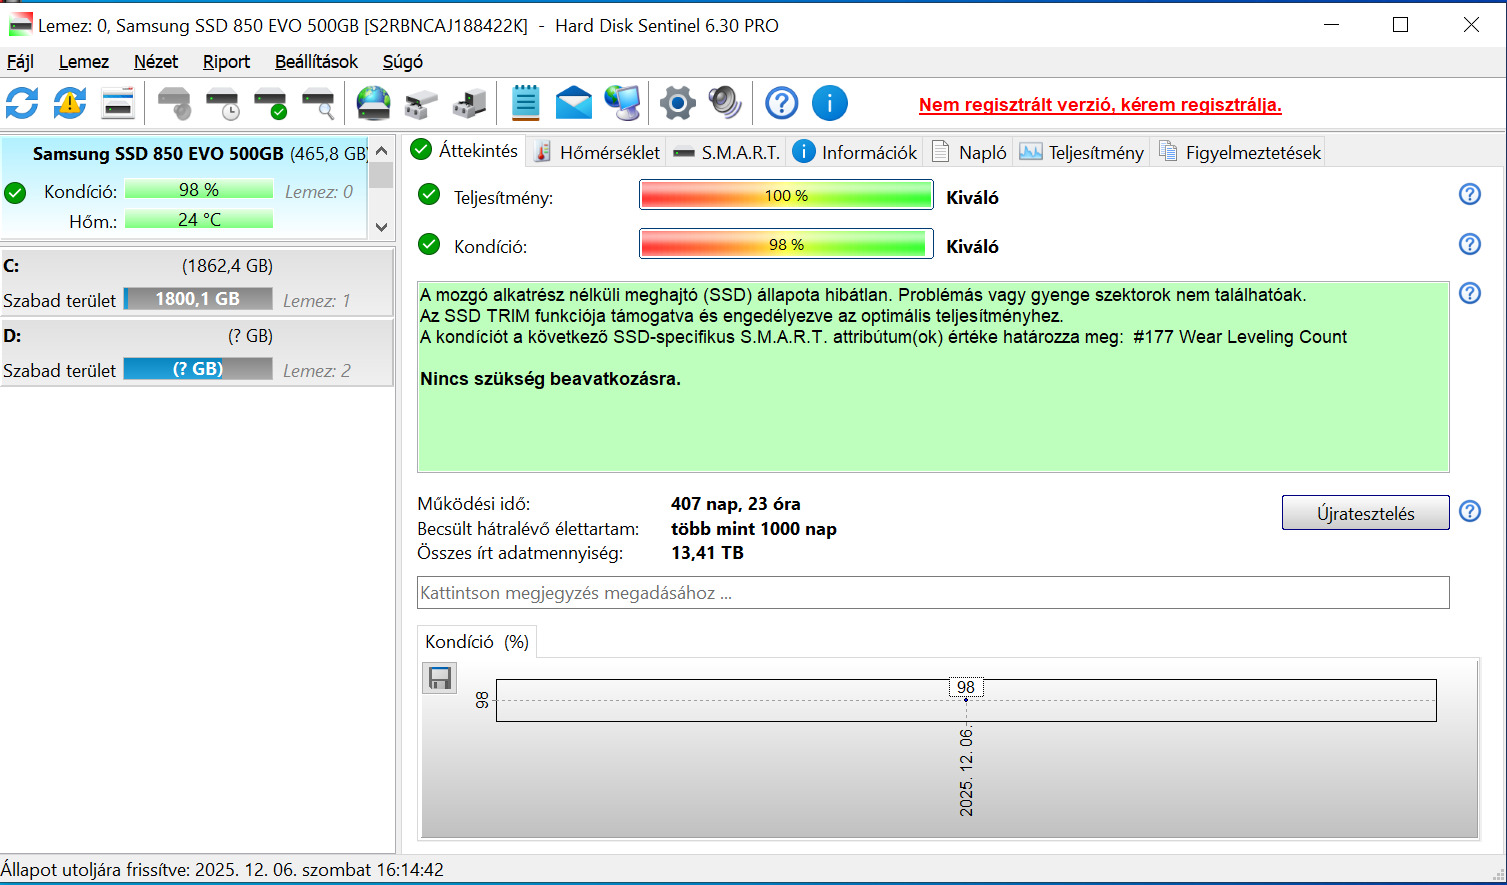Open the blue notepad report icon
This screenshot has width=1507, height=885.
click(x=525, y=103)
